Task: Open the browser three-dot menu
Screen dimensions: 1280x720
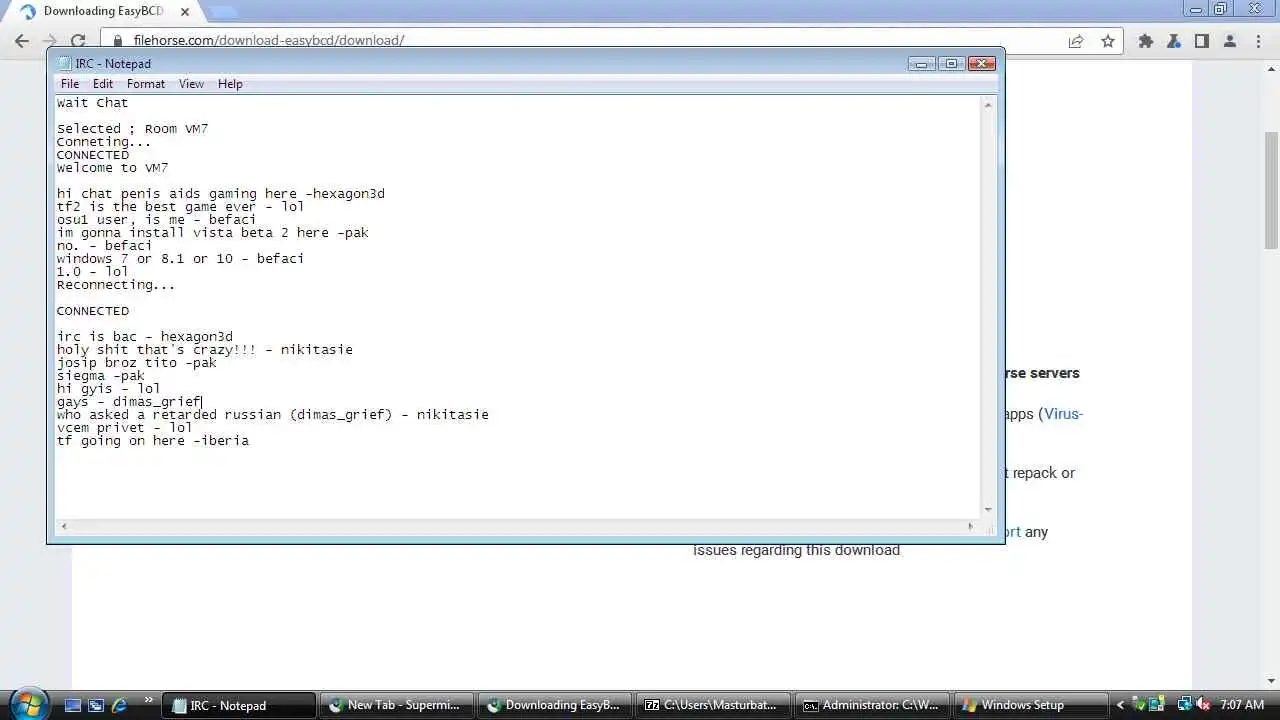Action: click(1258, 41)
